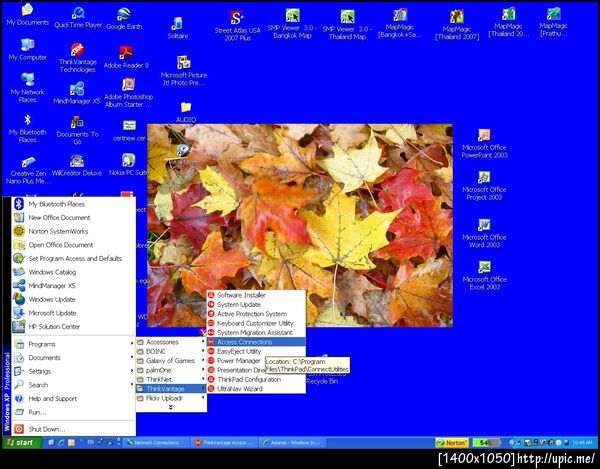Viewport: 600px width, 469px height.
Task: Expand the palmOne program folder
Action: [x=171, y=370]
